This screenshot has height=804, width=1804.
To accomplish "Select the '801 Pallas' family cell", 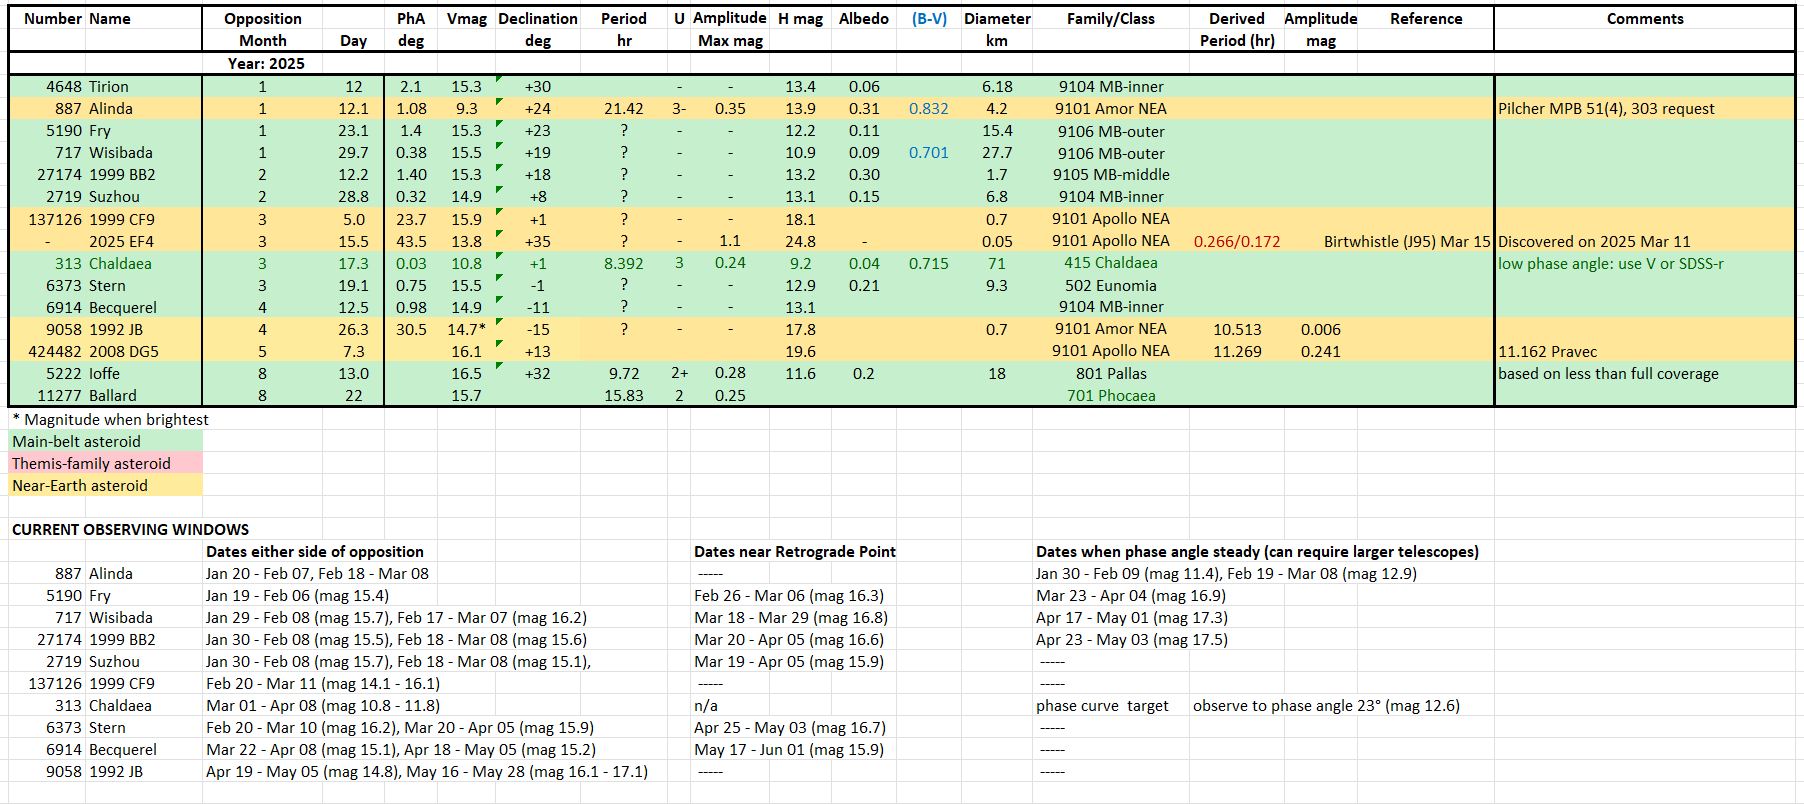I will pos(1111,373).
